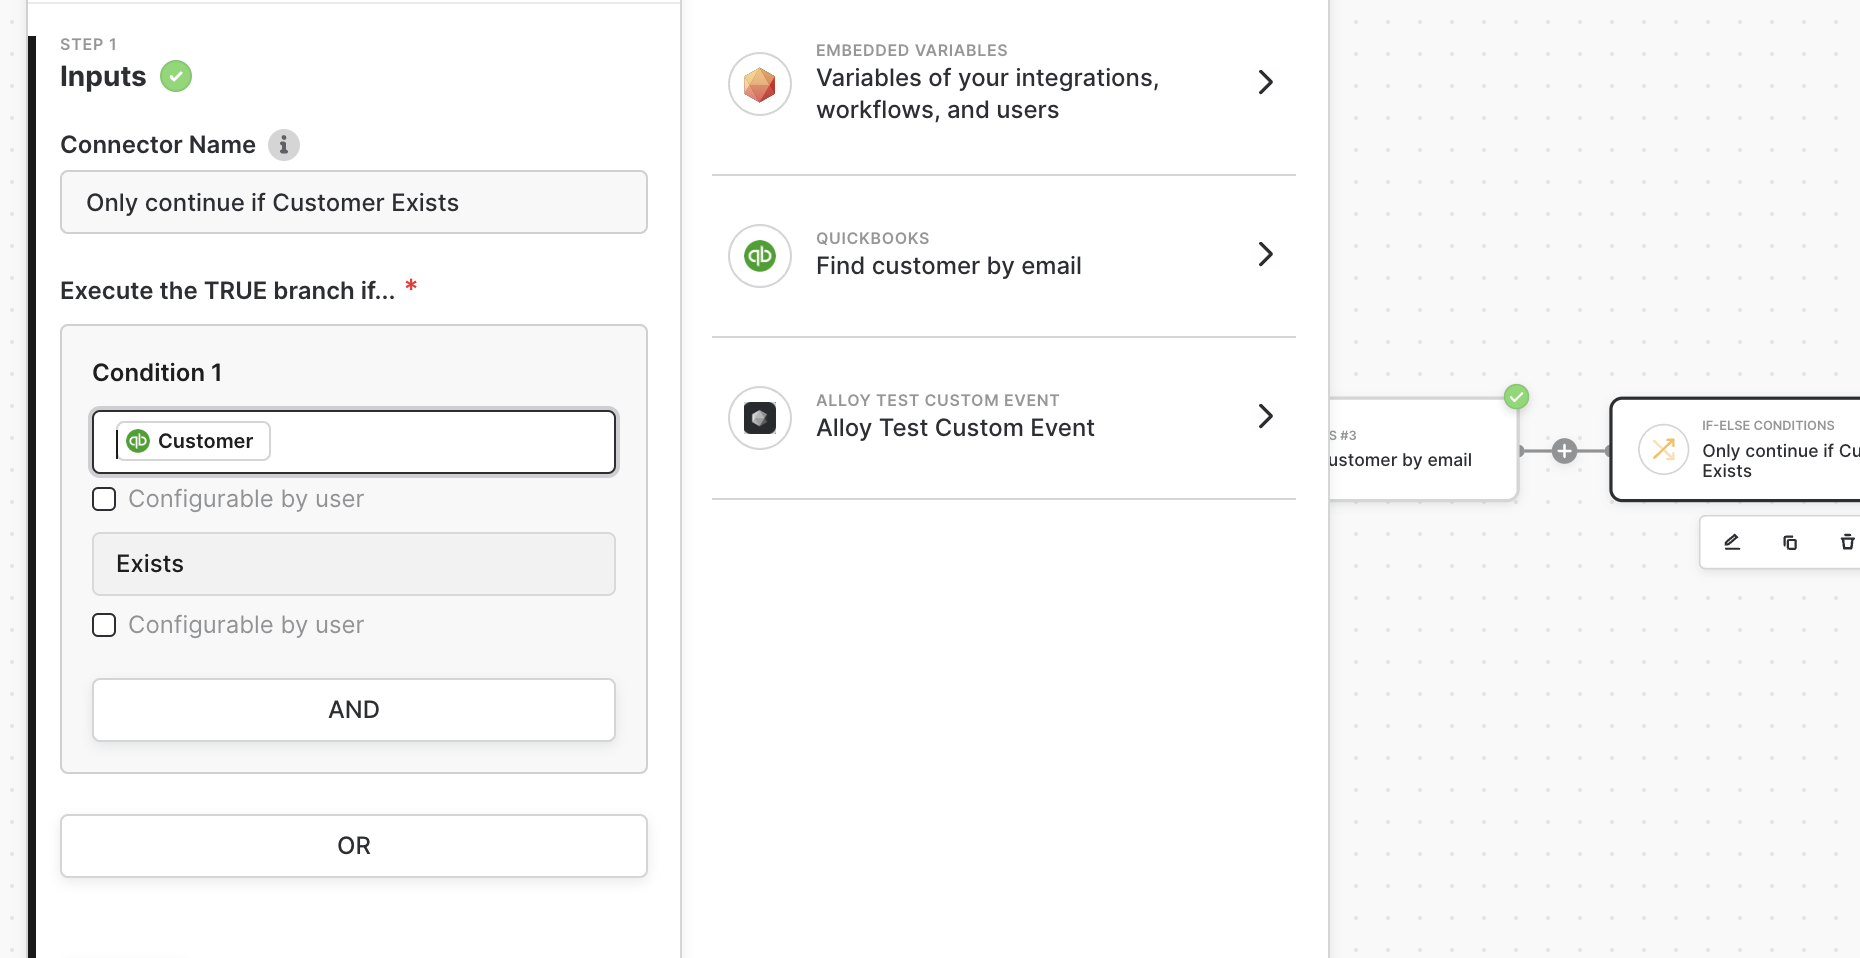Click the duplicate node icon

click(x=1790, y=542)
